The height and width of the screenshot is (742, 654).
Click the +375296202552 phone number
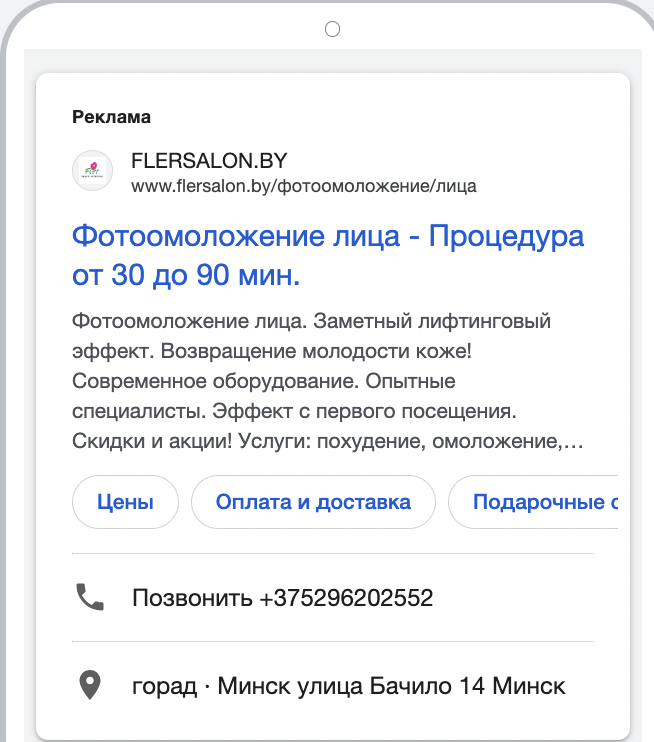coord(346,599)
